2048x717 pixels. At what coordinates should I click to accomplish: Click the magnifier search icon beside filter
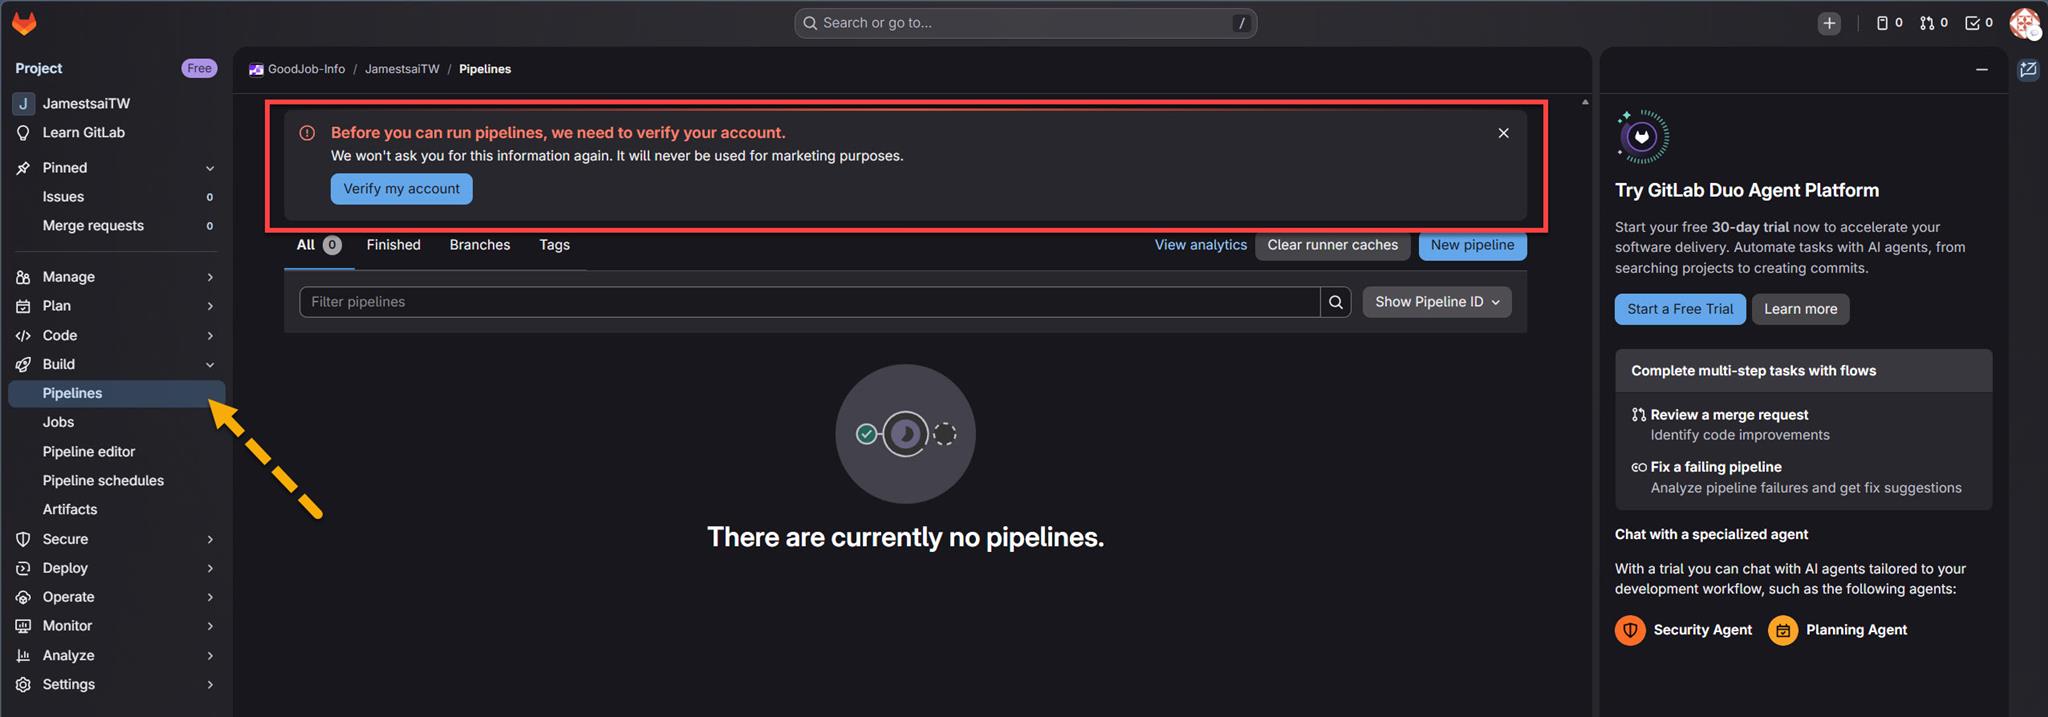[x=1335, y=302]
